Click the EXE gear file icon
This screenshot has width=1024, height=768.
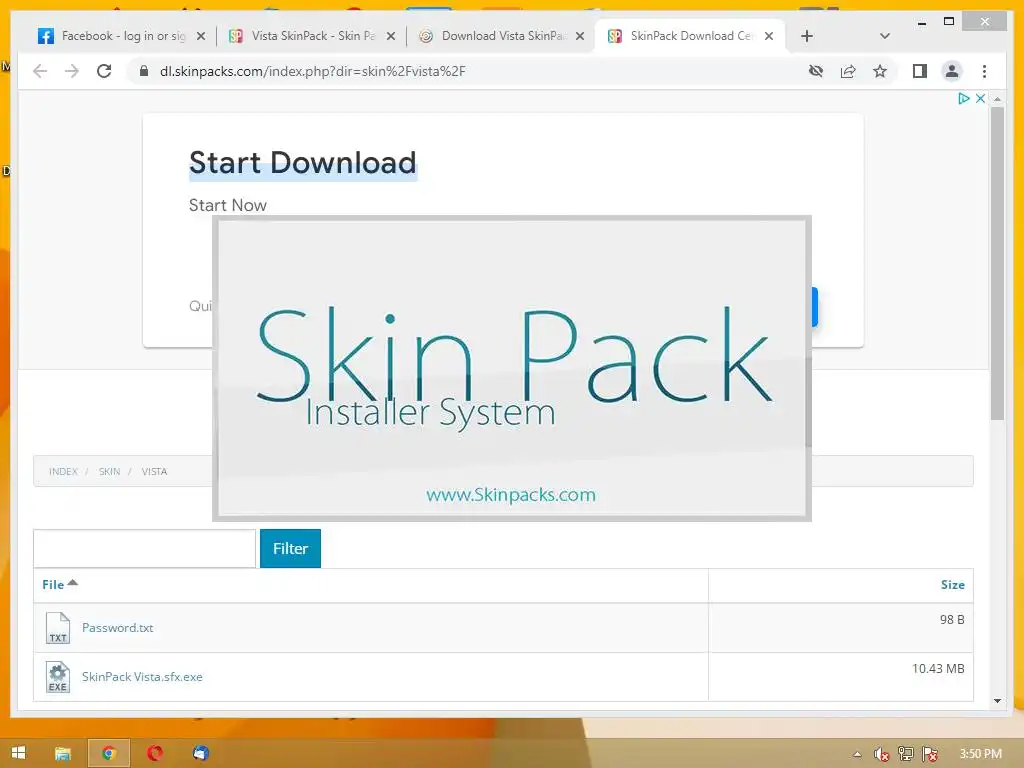click(x=57, y=677)
